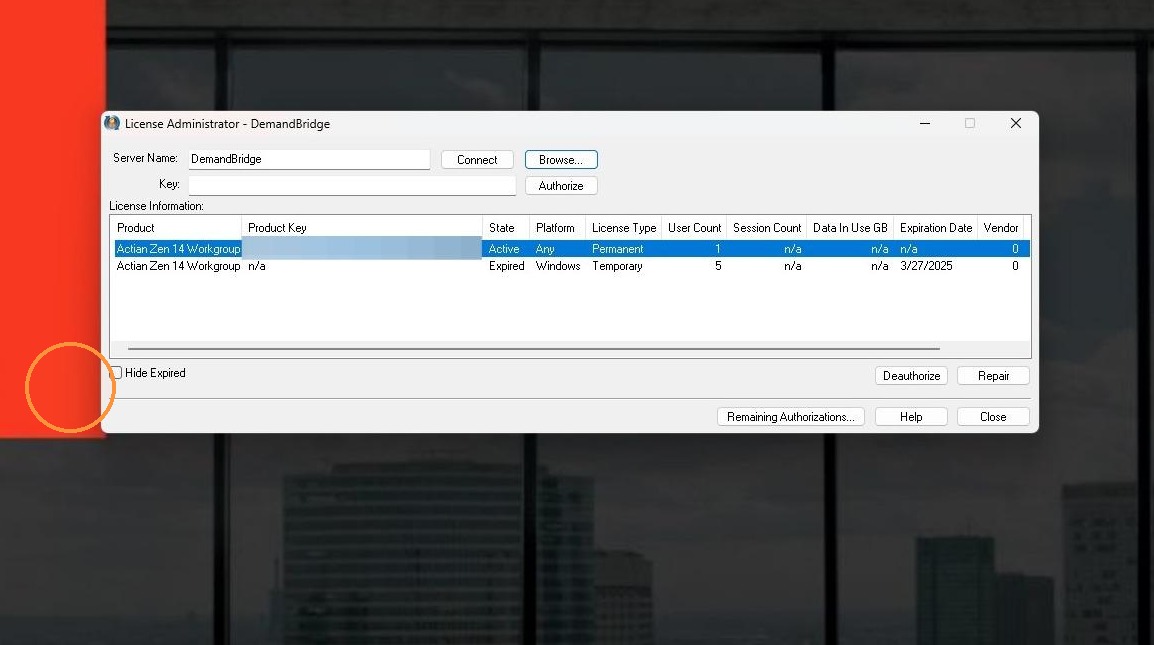Sort by the User Count column header
Screen dimensions: 1154x645
(x=694, y=228)
